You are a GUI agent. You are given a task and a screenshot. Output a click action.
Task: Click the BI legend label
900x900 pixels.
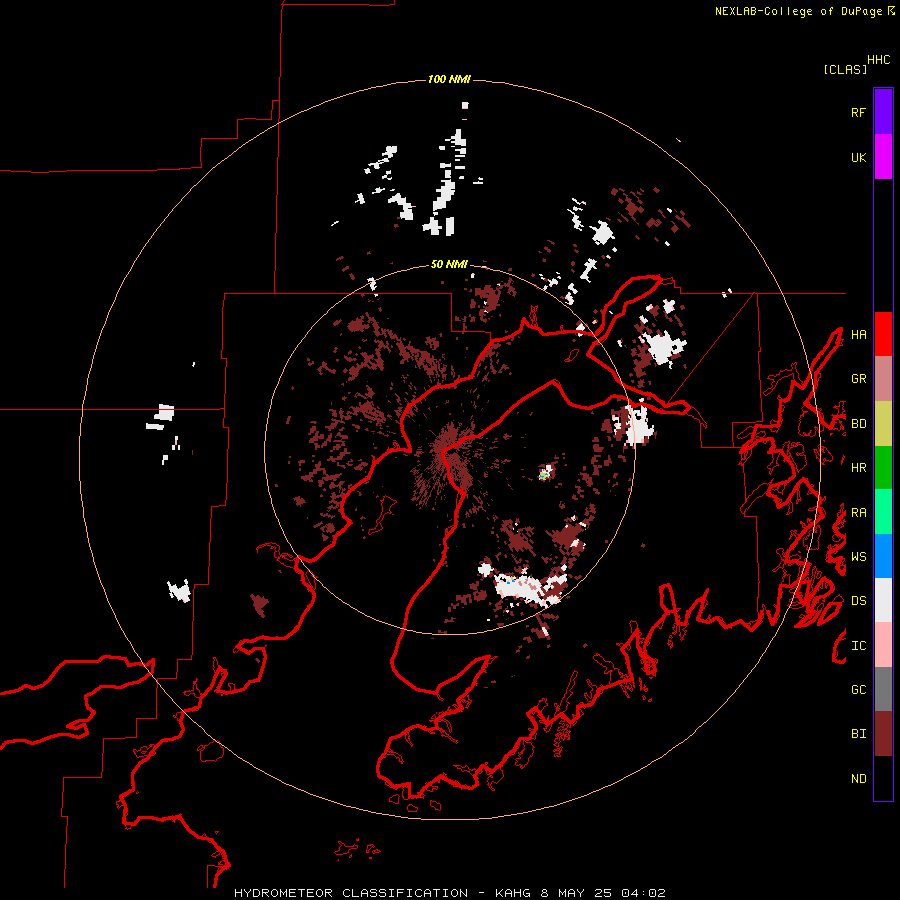859,734
